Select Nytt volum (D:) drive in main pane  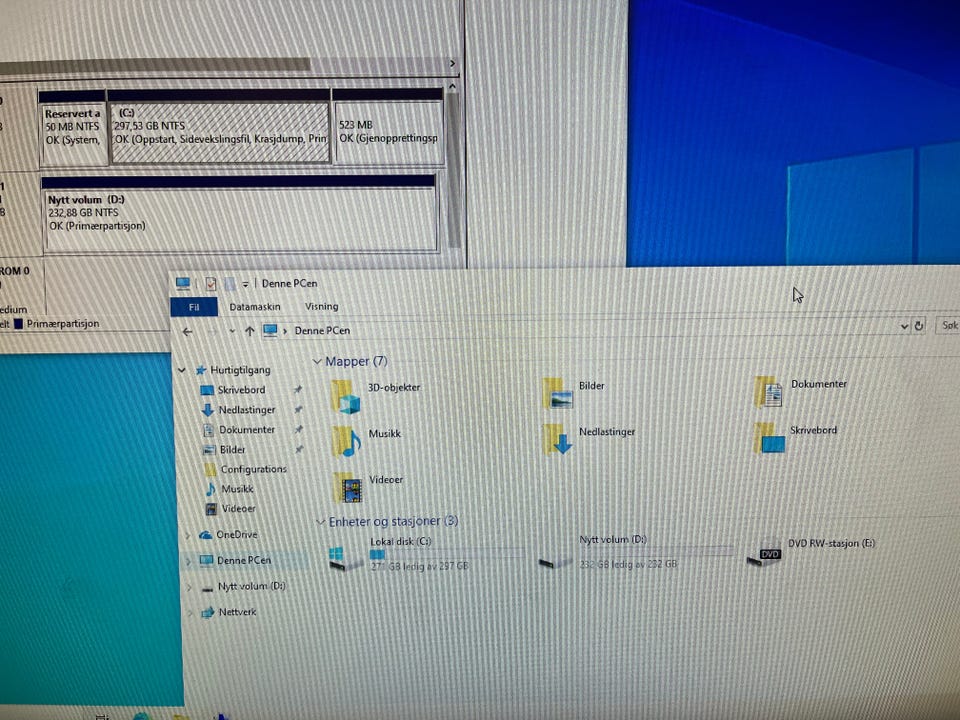click(635, 552)
